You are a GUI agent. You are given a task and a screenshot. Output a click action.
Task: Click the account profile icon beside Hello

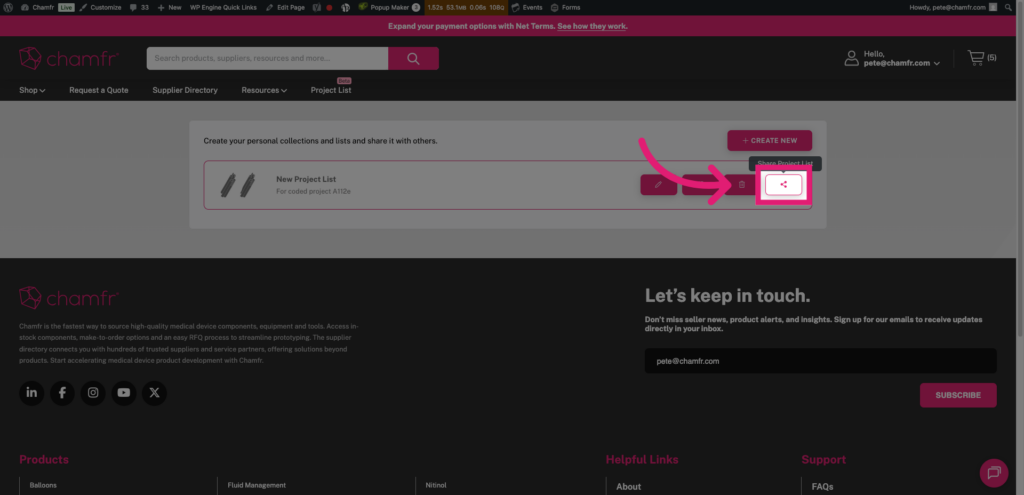click(852, 58)
